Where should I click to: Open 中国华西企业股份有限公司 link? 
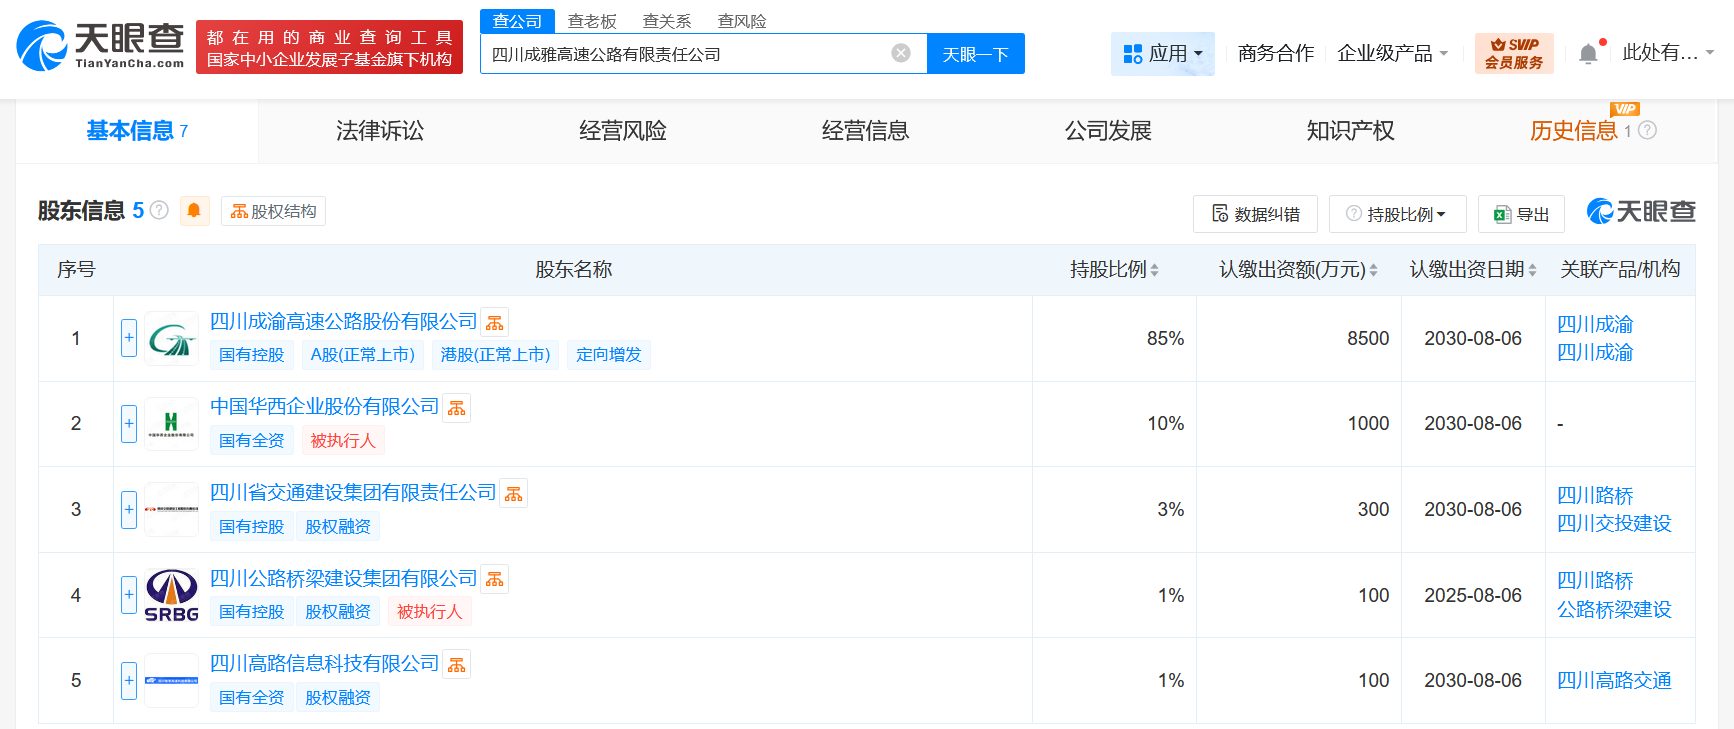click(324, 406)
